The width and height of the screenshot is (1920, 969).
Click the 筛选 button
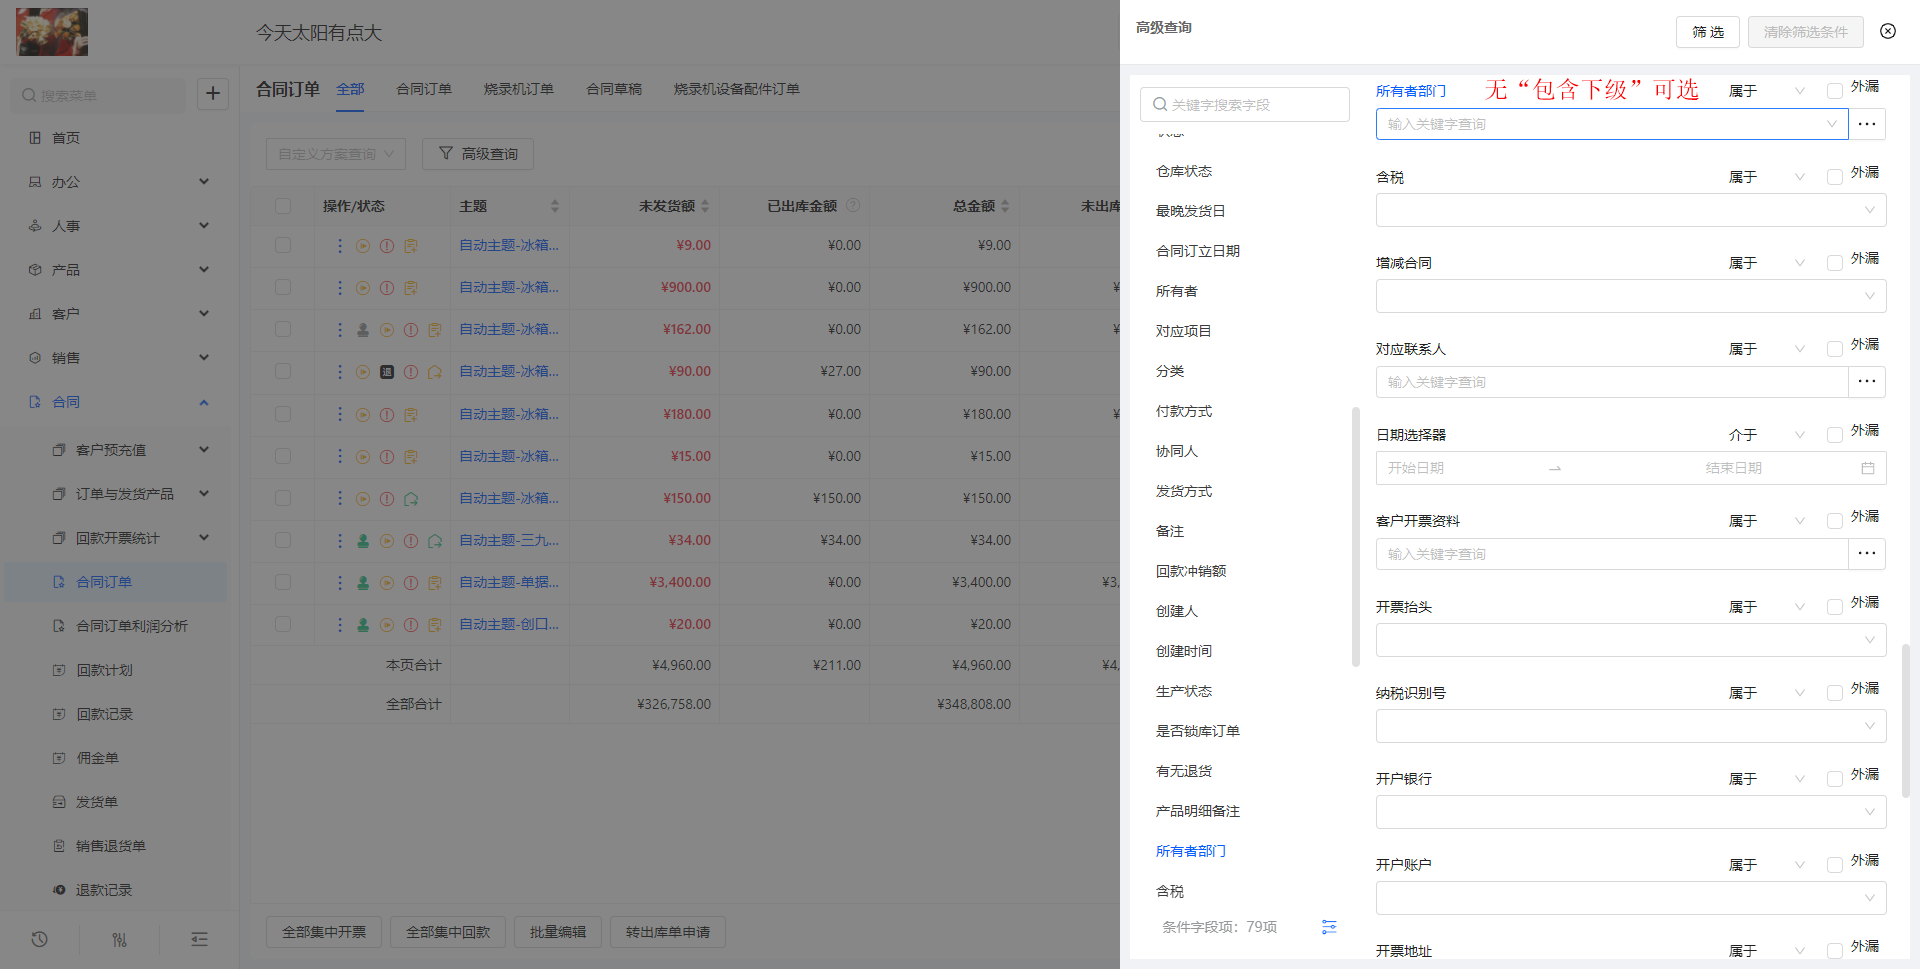tap(1707, 32)
